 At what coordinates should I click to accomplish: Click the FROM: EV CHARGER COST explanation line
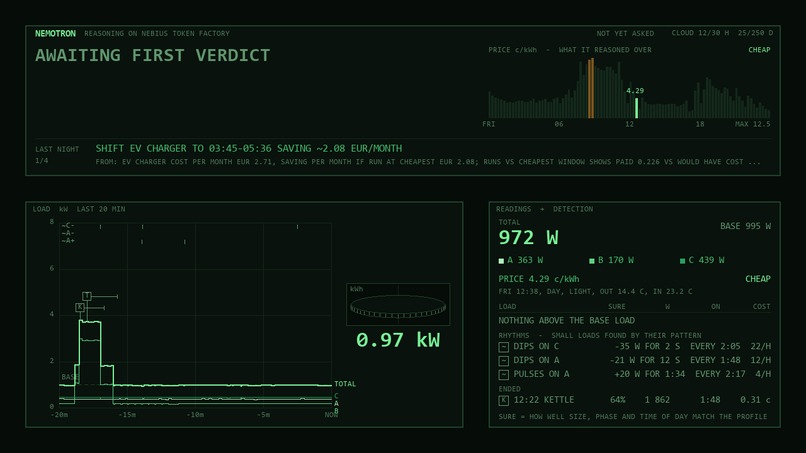click(428, 162)
